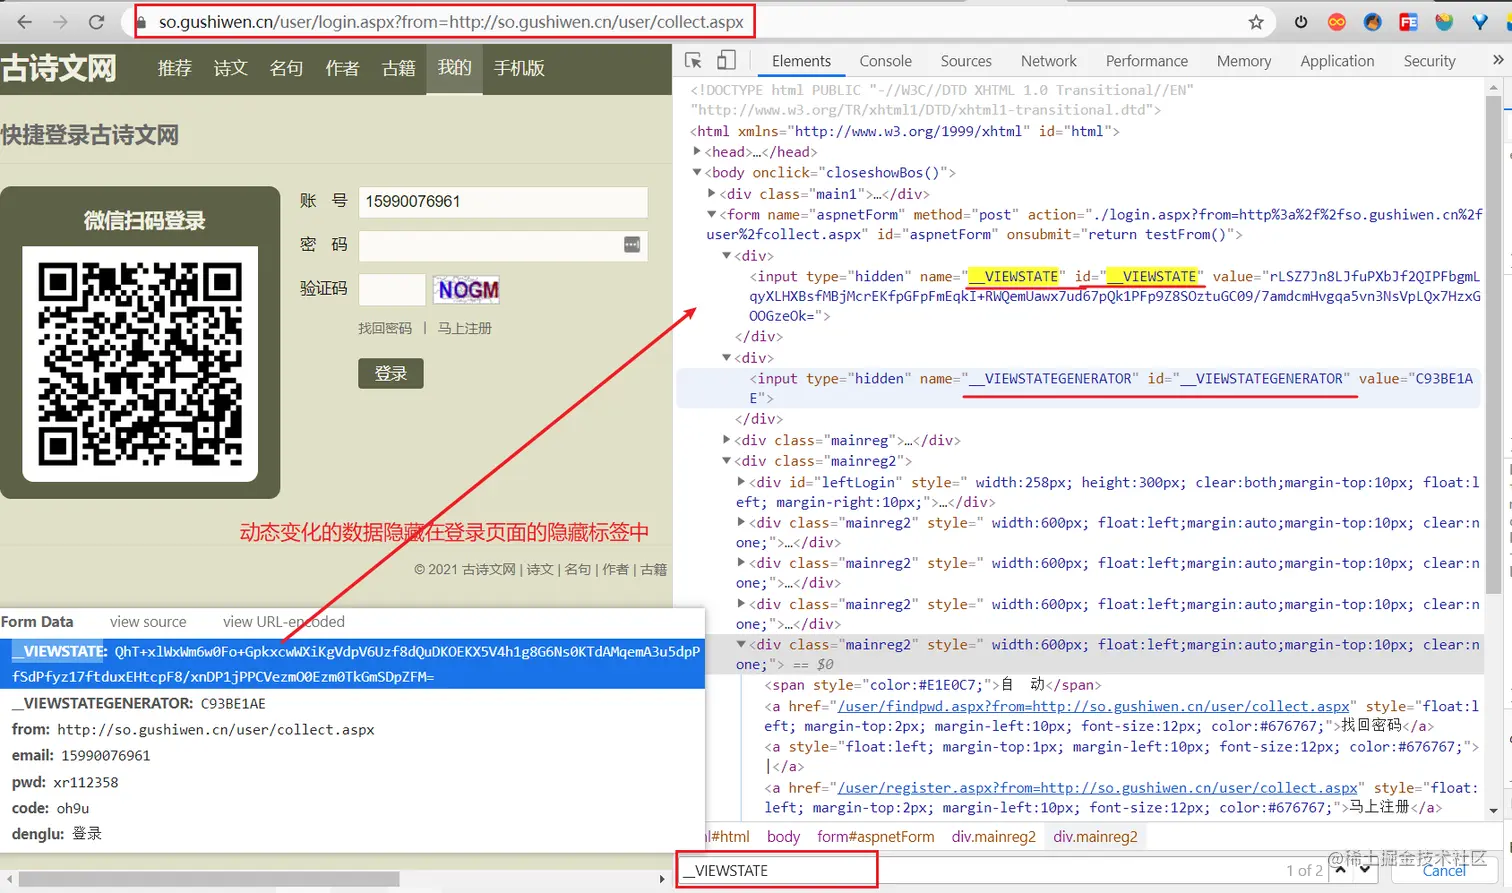
Task: Click the browser forward arrow
Action: [x=60, y=22]
